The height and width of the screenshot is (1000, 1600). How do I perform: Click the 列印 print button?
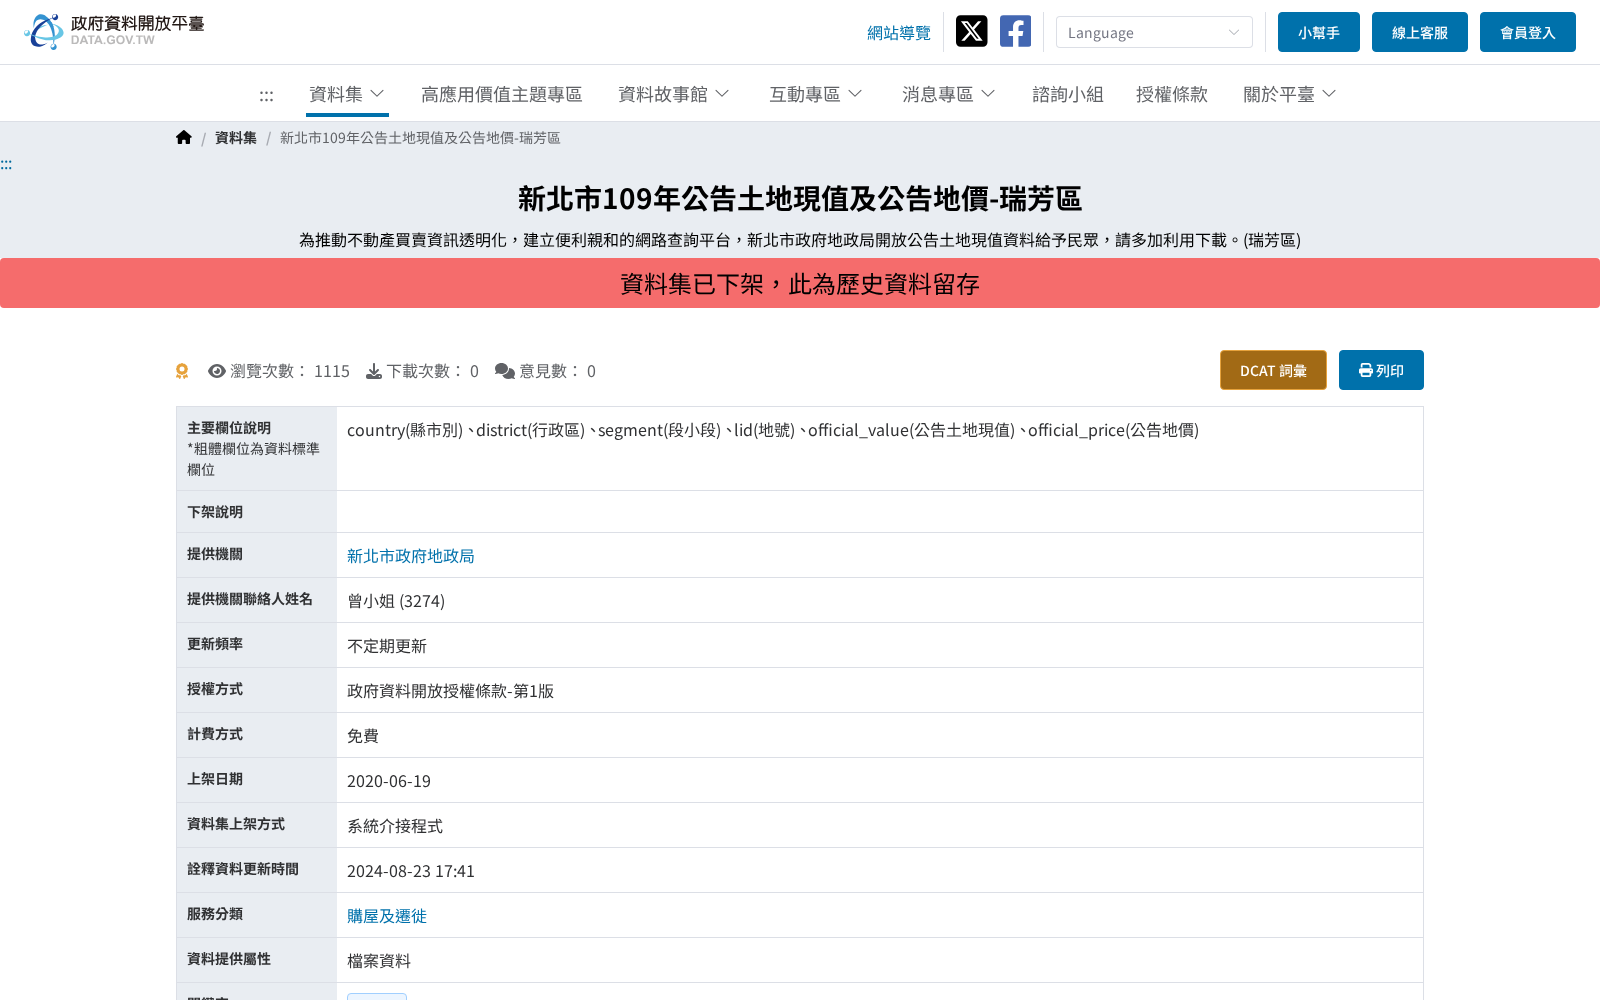point(1381,370)
